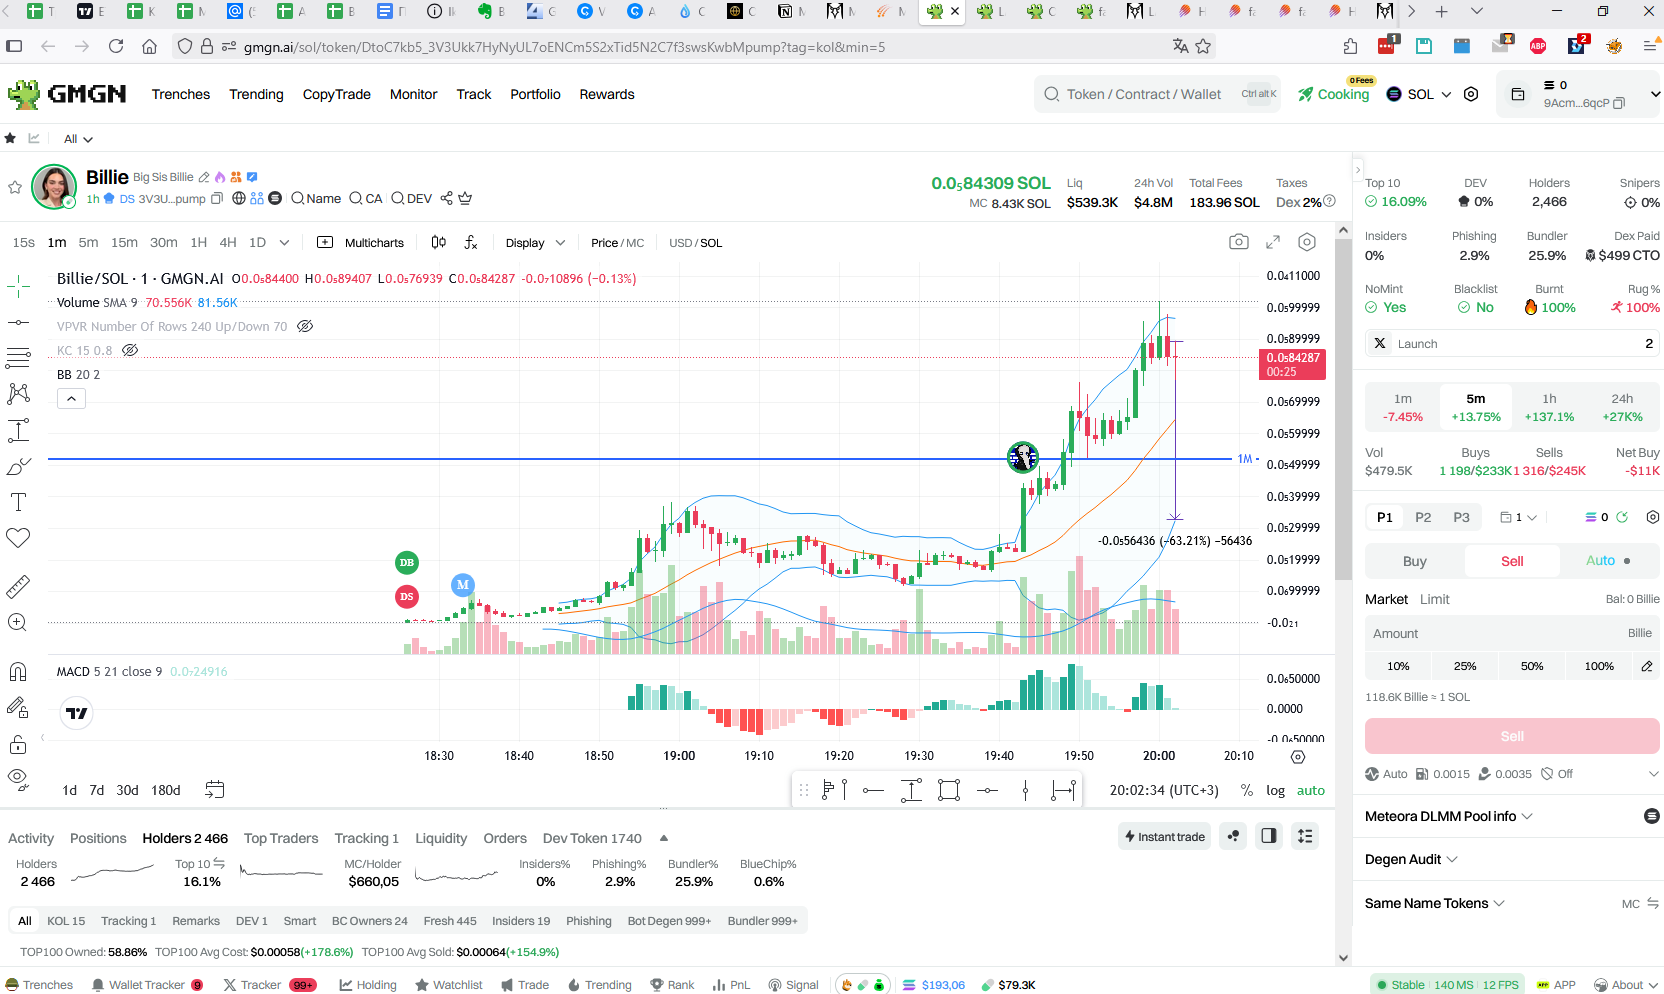Image resolution: width=1664 pixels, height=994 pixels.
Task: Toggle auto scale on chart
Action: [x=1310, y=790]
